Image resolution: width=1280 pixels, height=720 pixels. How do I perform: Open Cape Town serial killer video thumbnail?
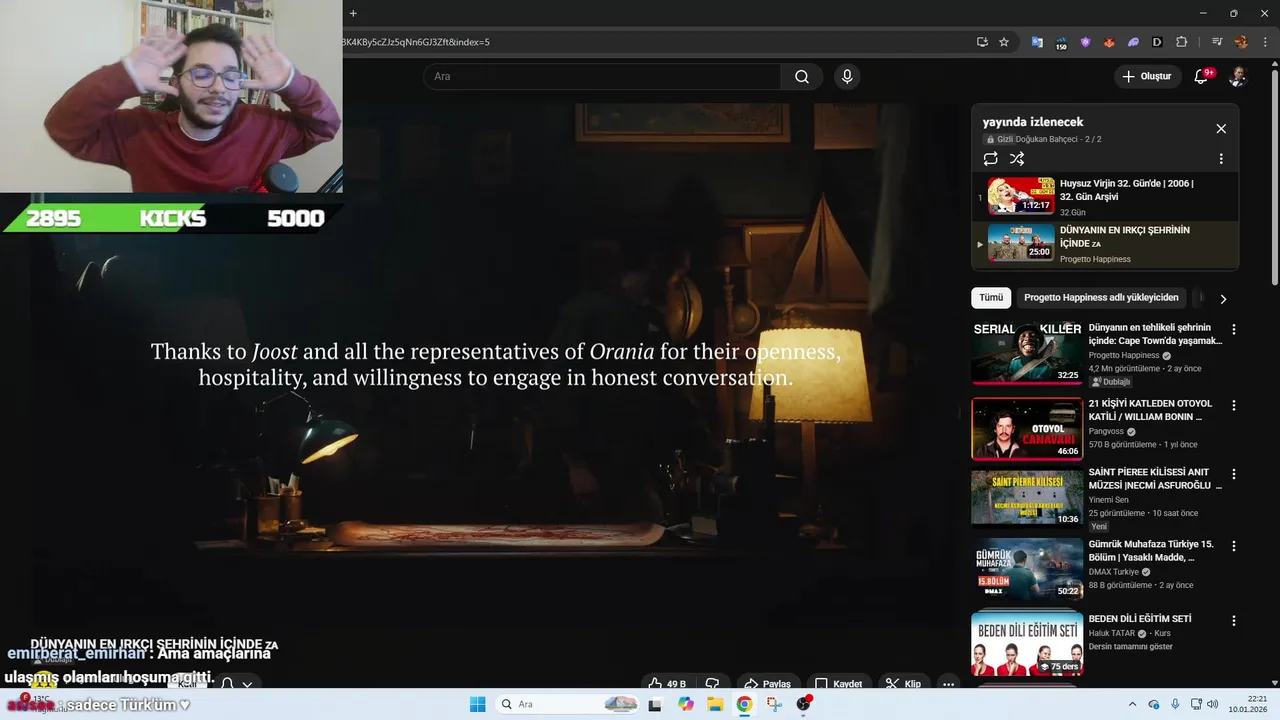click(x=1027, y=353)
